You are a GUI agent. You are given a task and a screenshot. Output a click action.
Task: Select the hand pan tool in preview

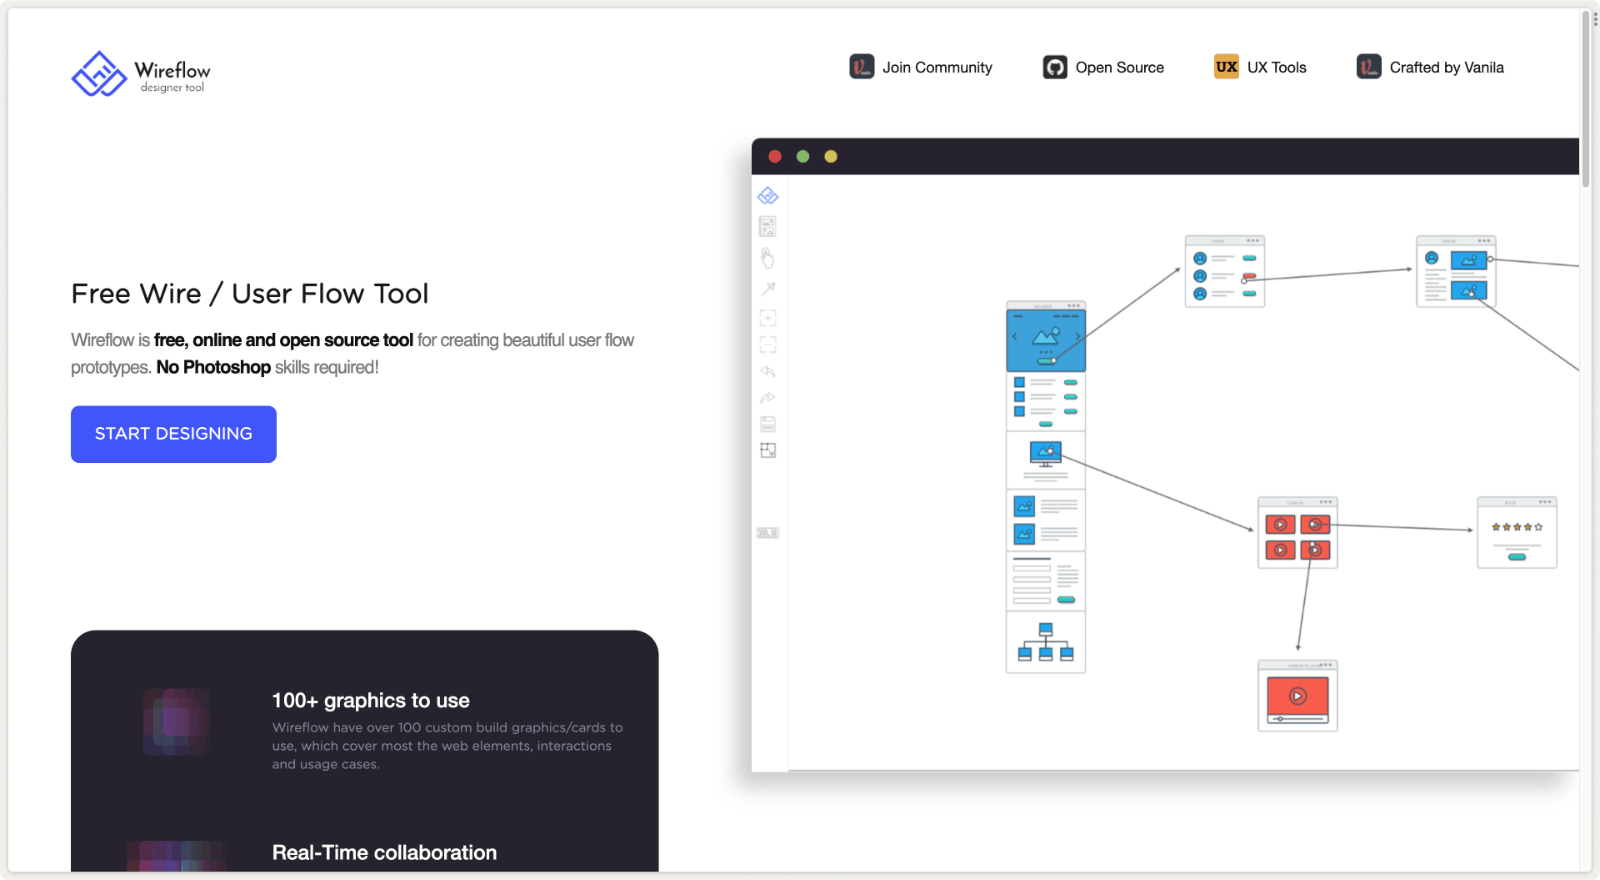[x=767, y=259]
